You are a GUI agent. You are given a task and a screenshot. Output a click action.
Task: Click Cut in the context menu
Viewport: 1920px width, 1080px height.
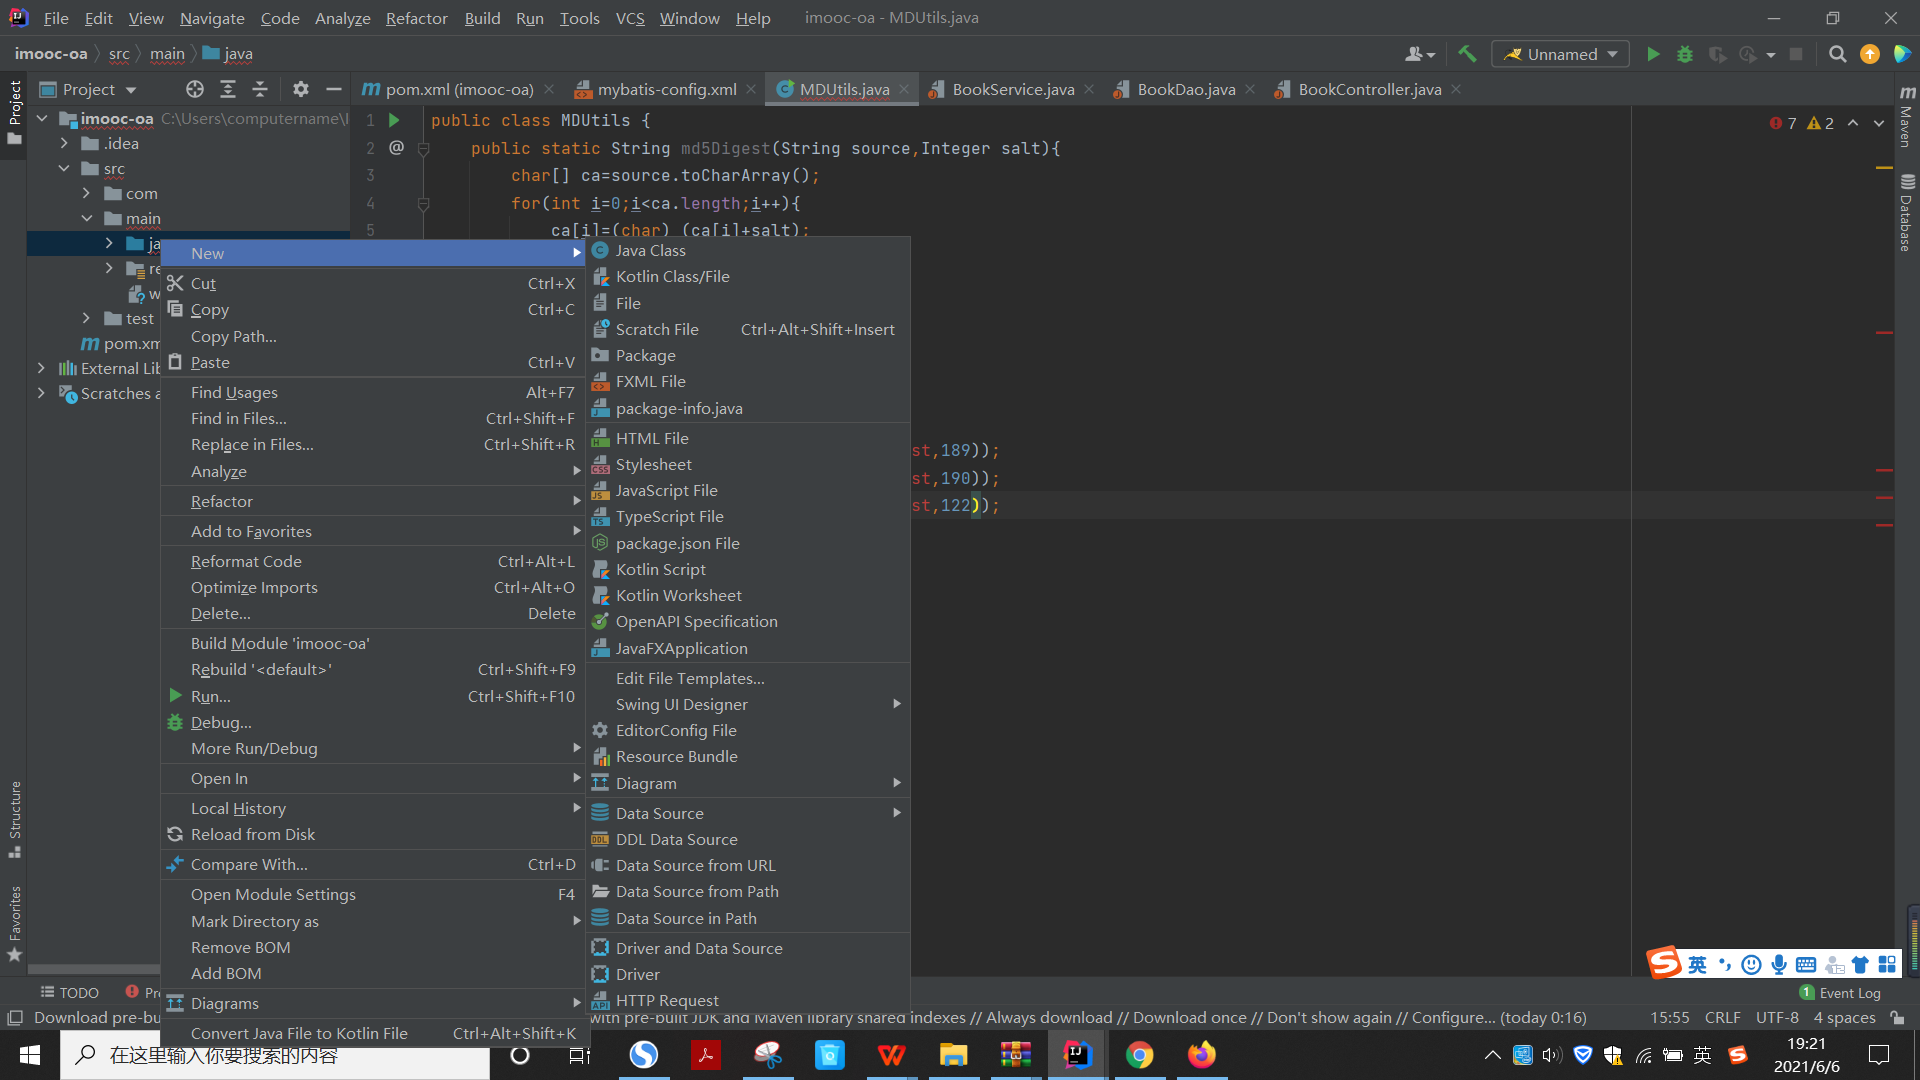[x=372, y=283]
